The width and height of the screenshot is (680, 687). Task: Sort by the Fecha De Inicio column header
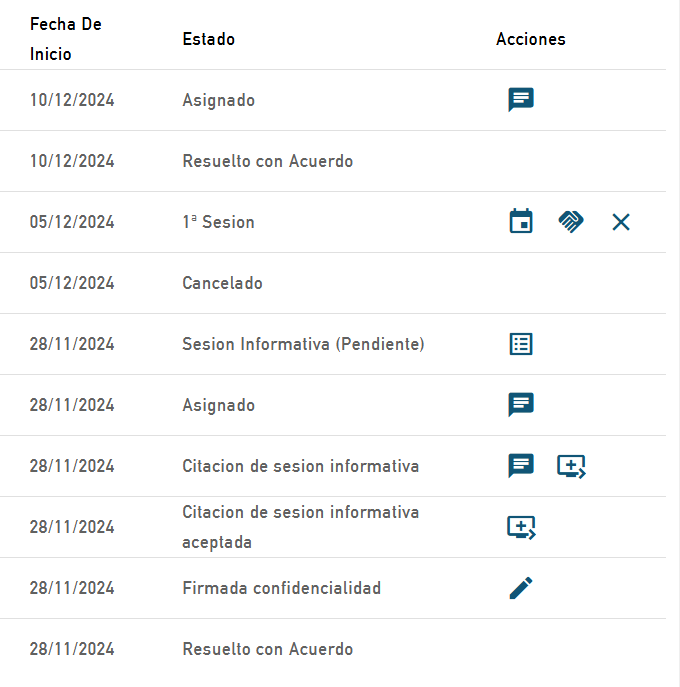click(66, 39)
